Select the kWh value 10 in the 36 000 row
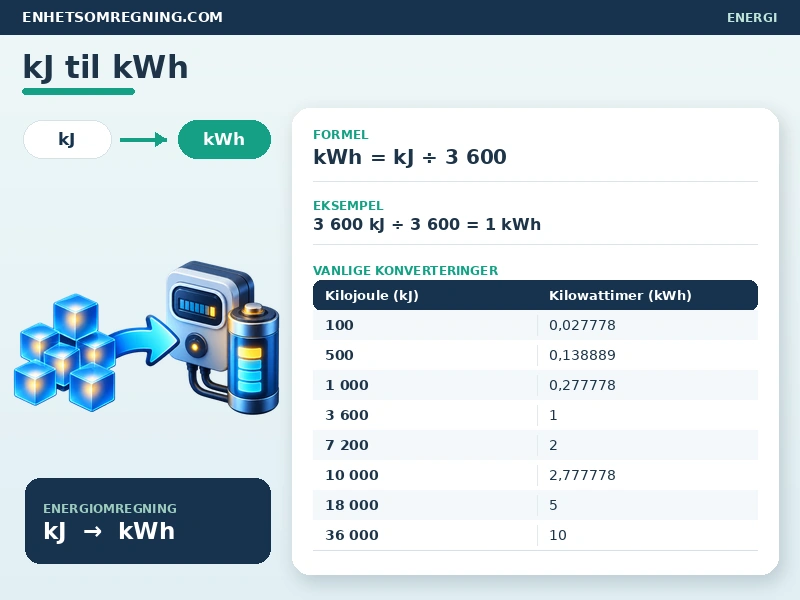800x600 pixels. 648,535
